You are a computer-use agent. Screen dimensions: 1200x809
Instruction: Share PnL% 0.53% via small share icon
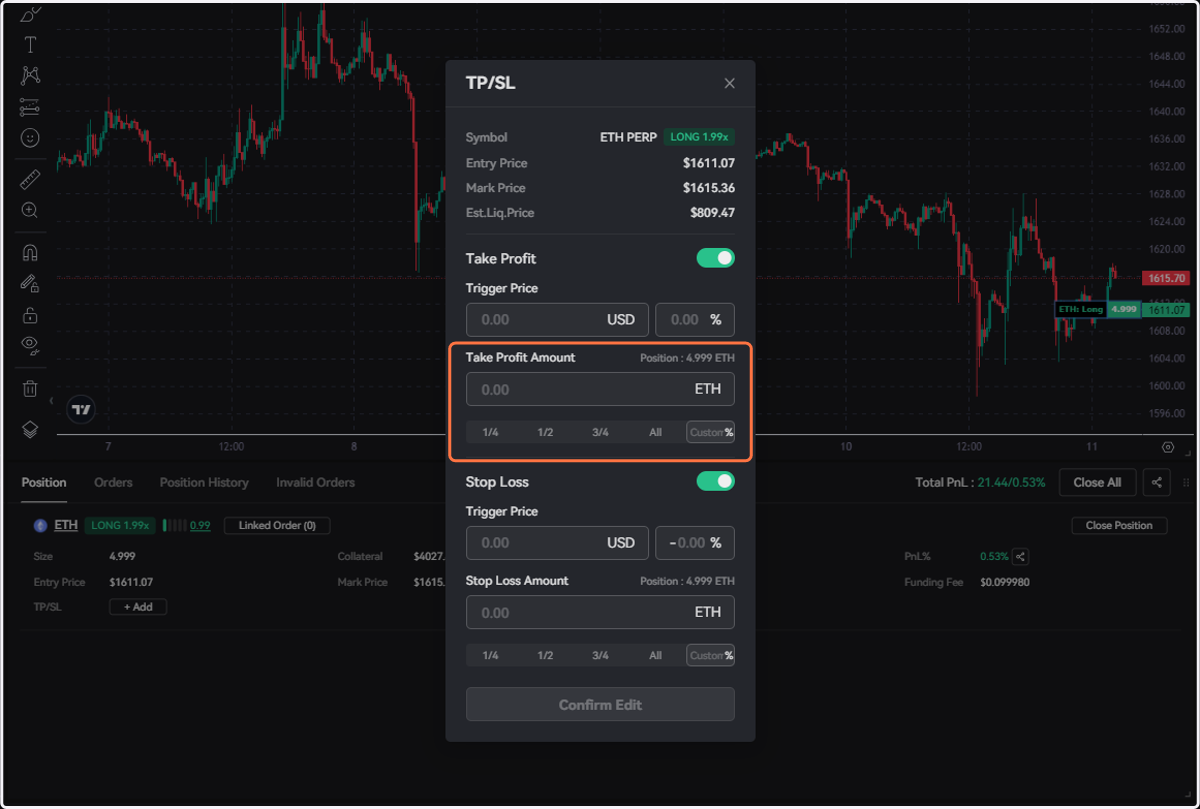[x=1020, y=557]
